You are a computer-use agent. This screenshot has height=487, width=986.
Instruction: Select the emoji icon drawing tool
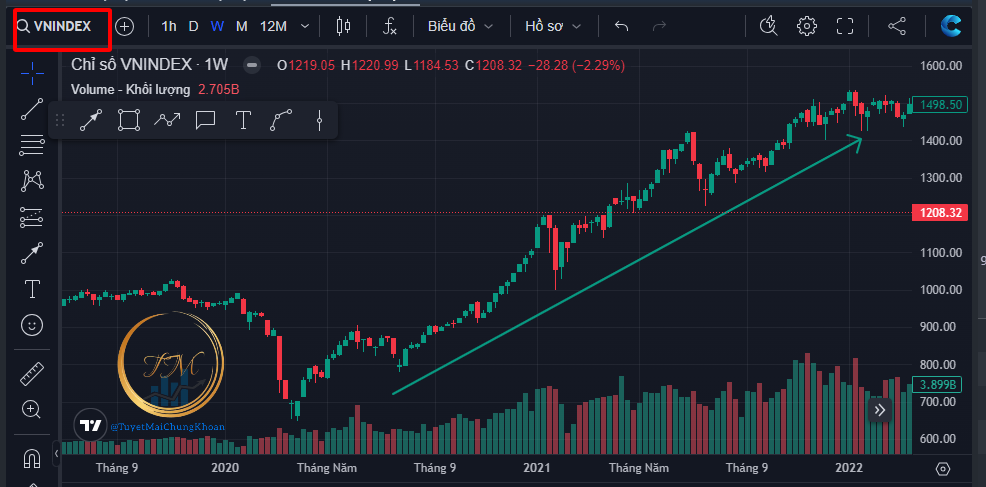click(x=32, y=325)
